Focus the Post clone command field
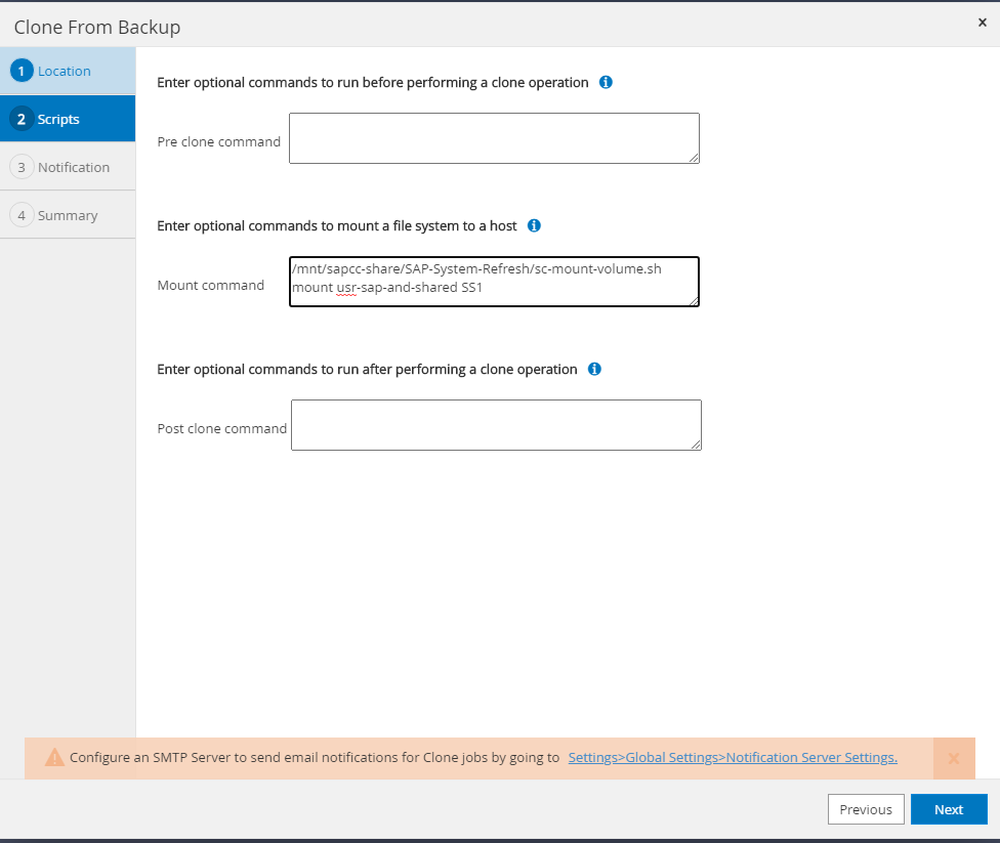This screenshot has height=843, width=1000. [496, 425]
